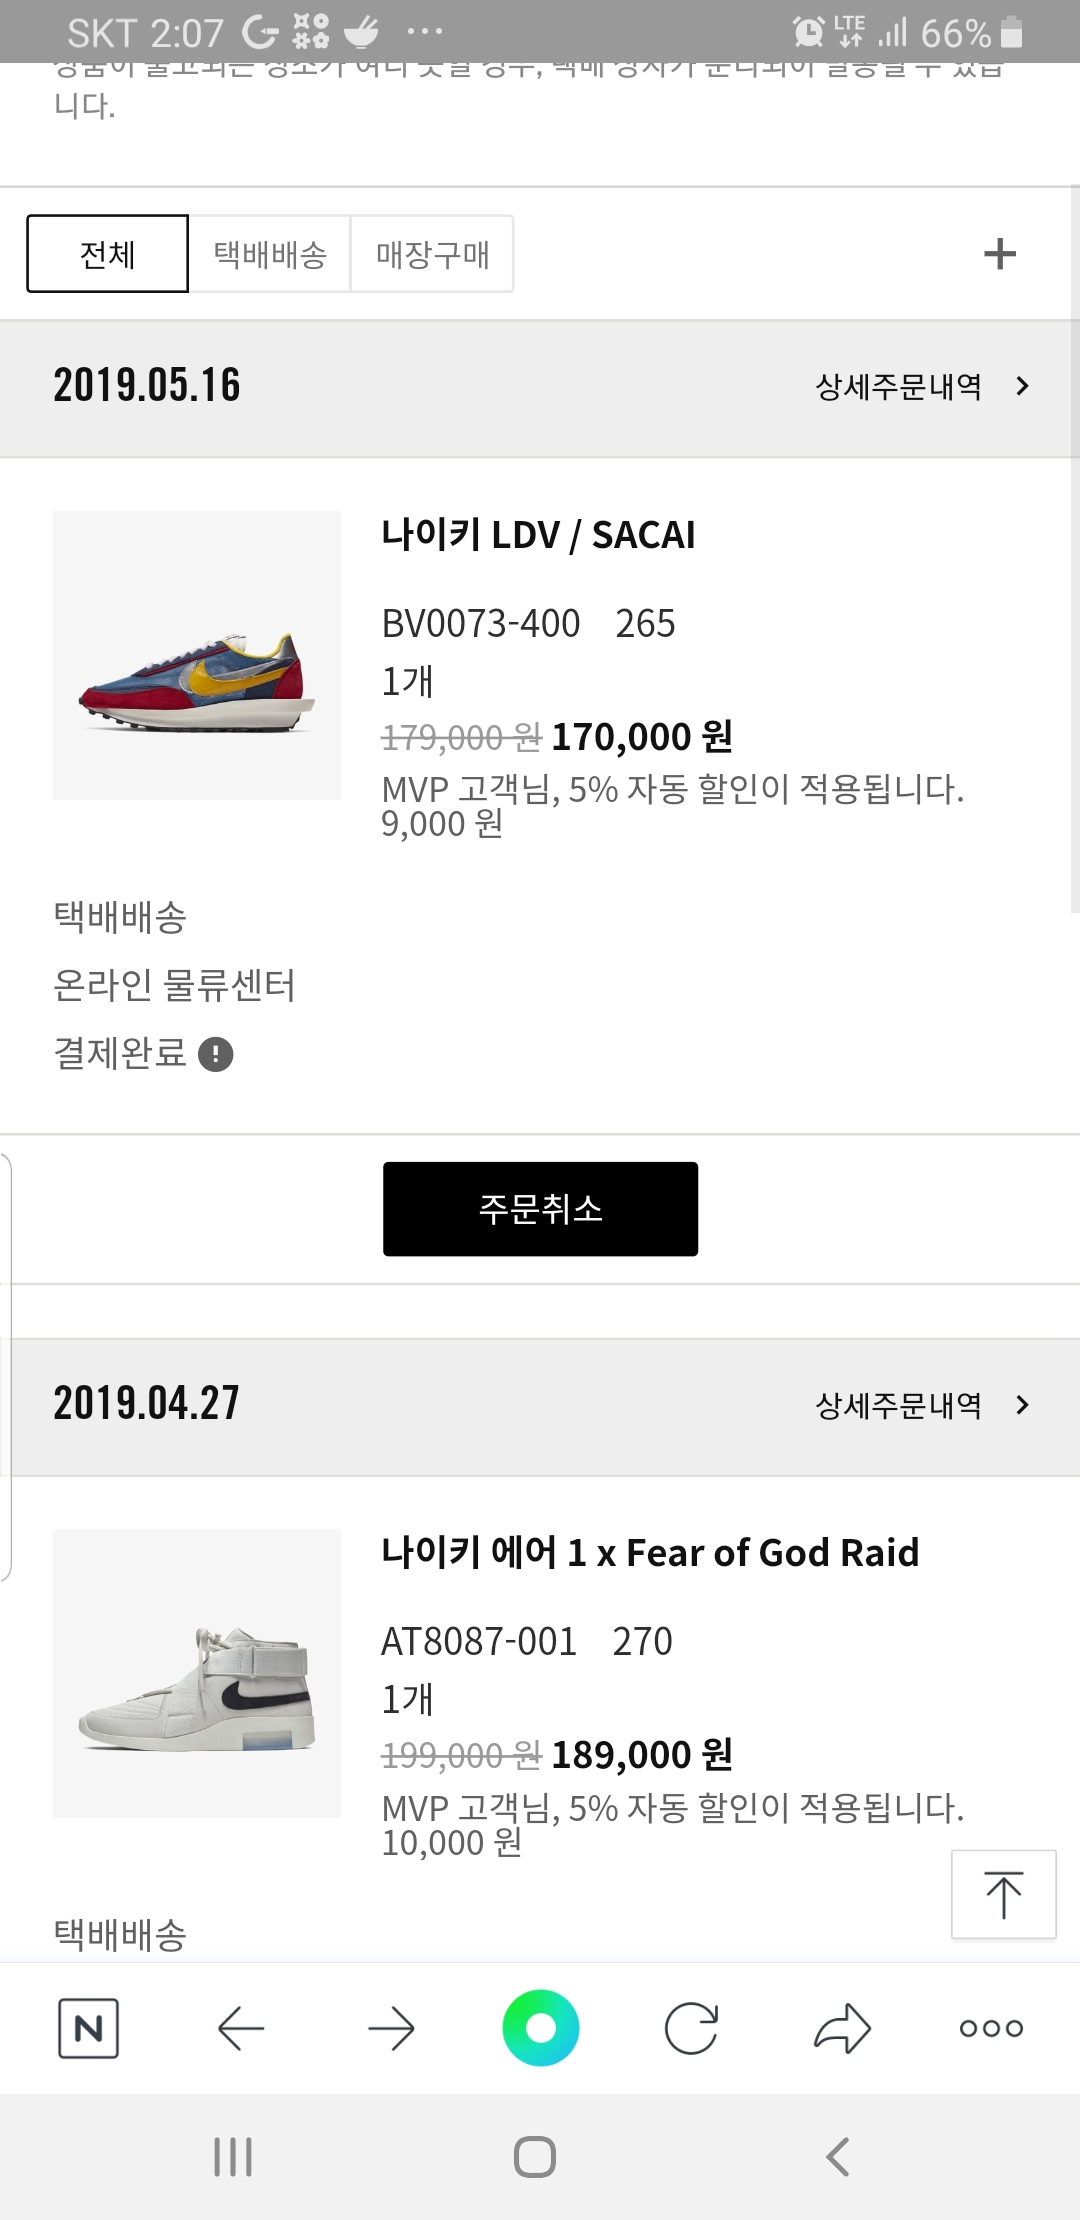Go back with browser left arrow

[x=241, y=2028]
